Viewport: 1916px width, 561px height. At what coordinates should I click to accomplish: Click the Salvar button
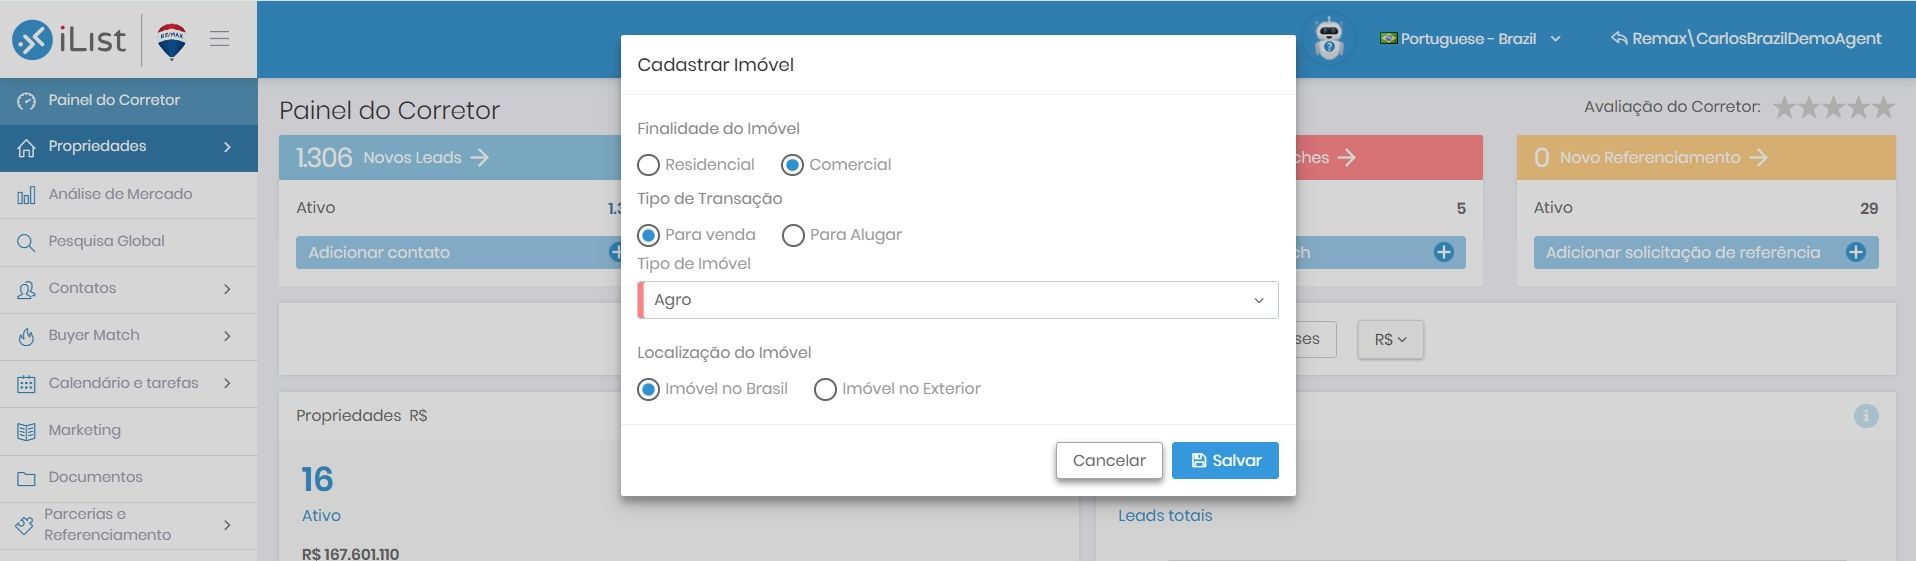point(1225,460)
